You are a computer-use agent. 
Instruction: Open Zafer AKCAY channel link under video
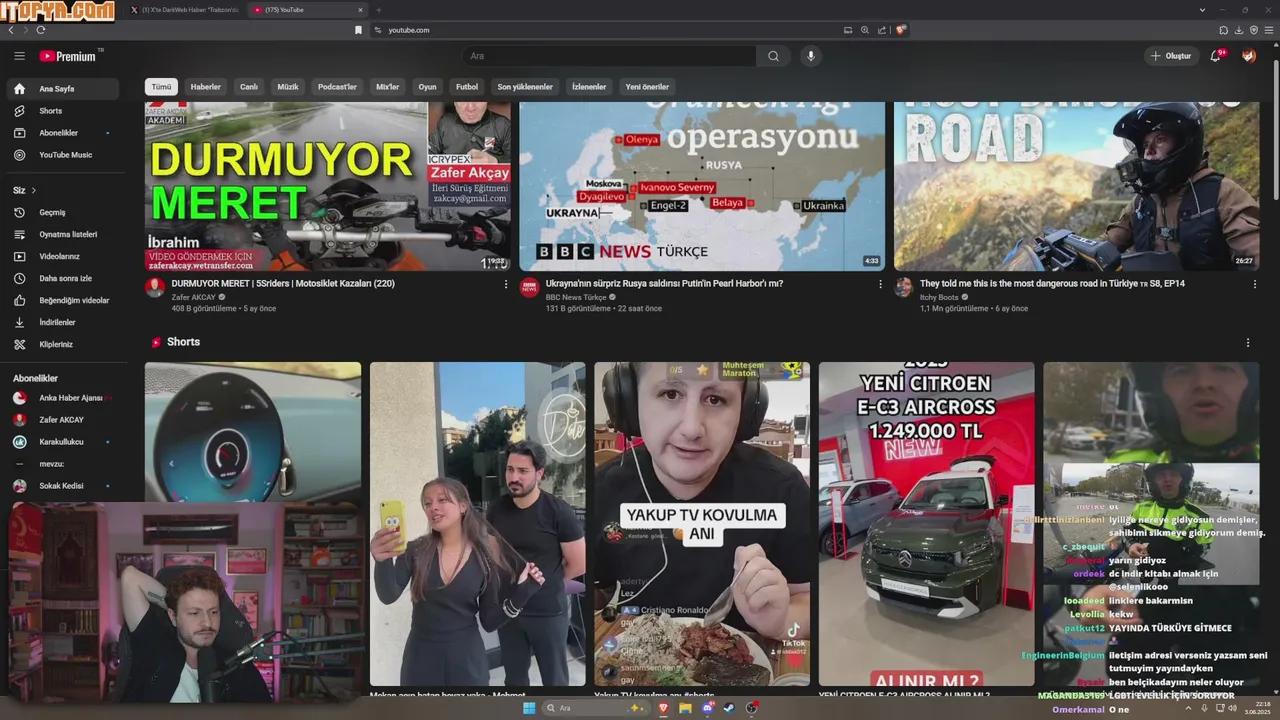pyautogui.click(x=193, y=297)
